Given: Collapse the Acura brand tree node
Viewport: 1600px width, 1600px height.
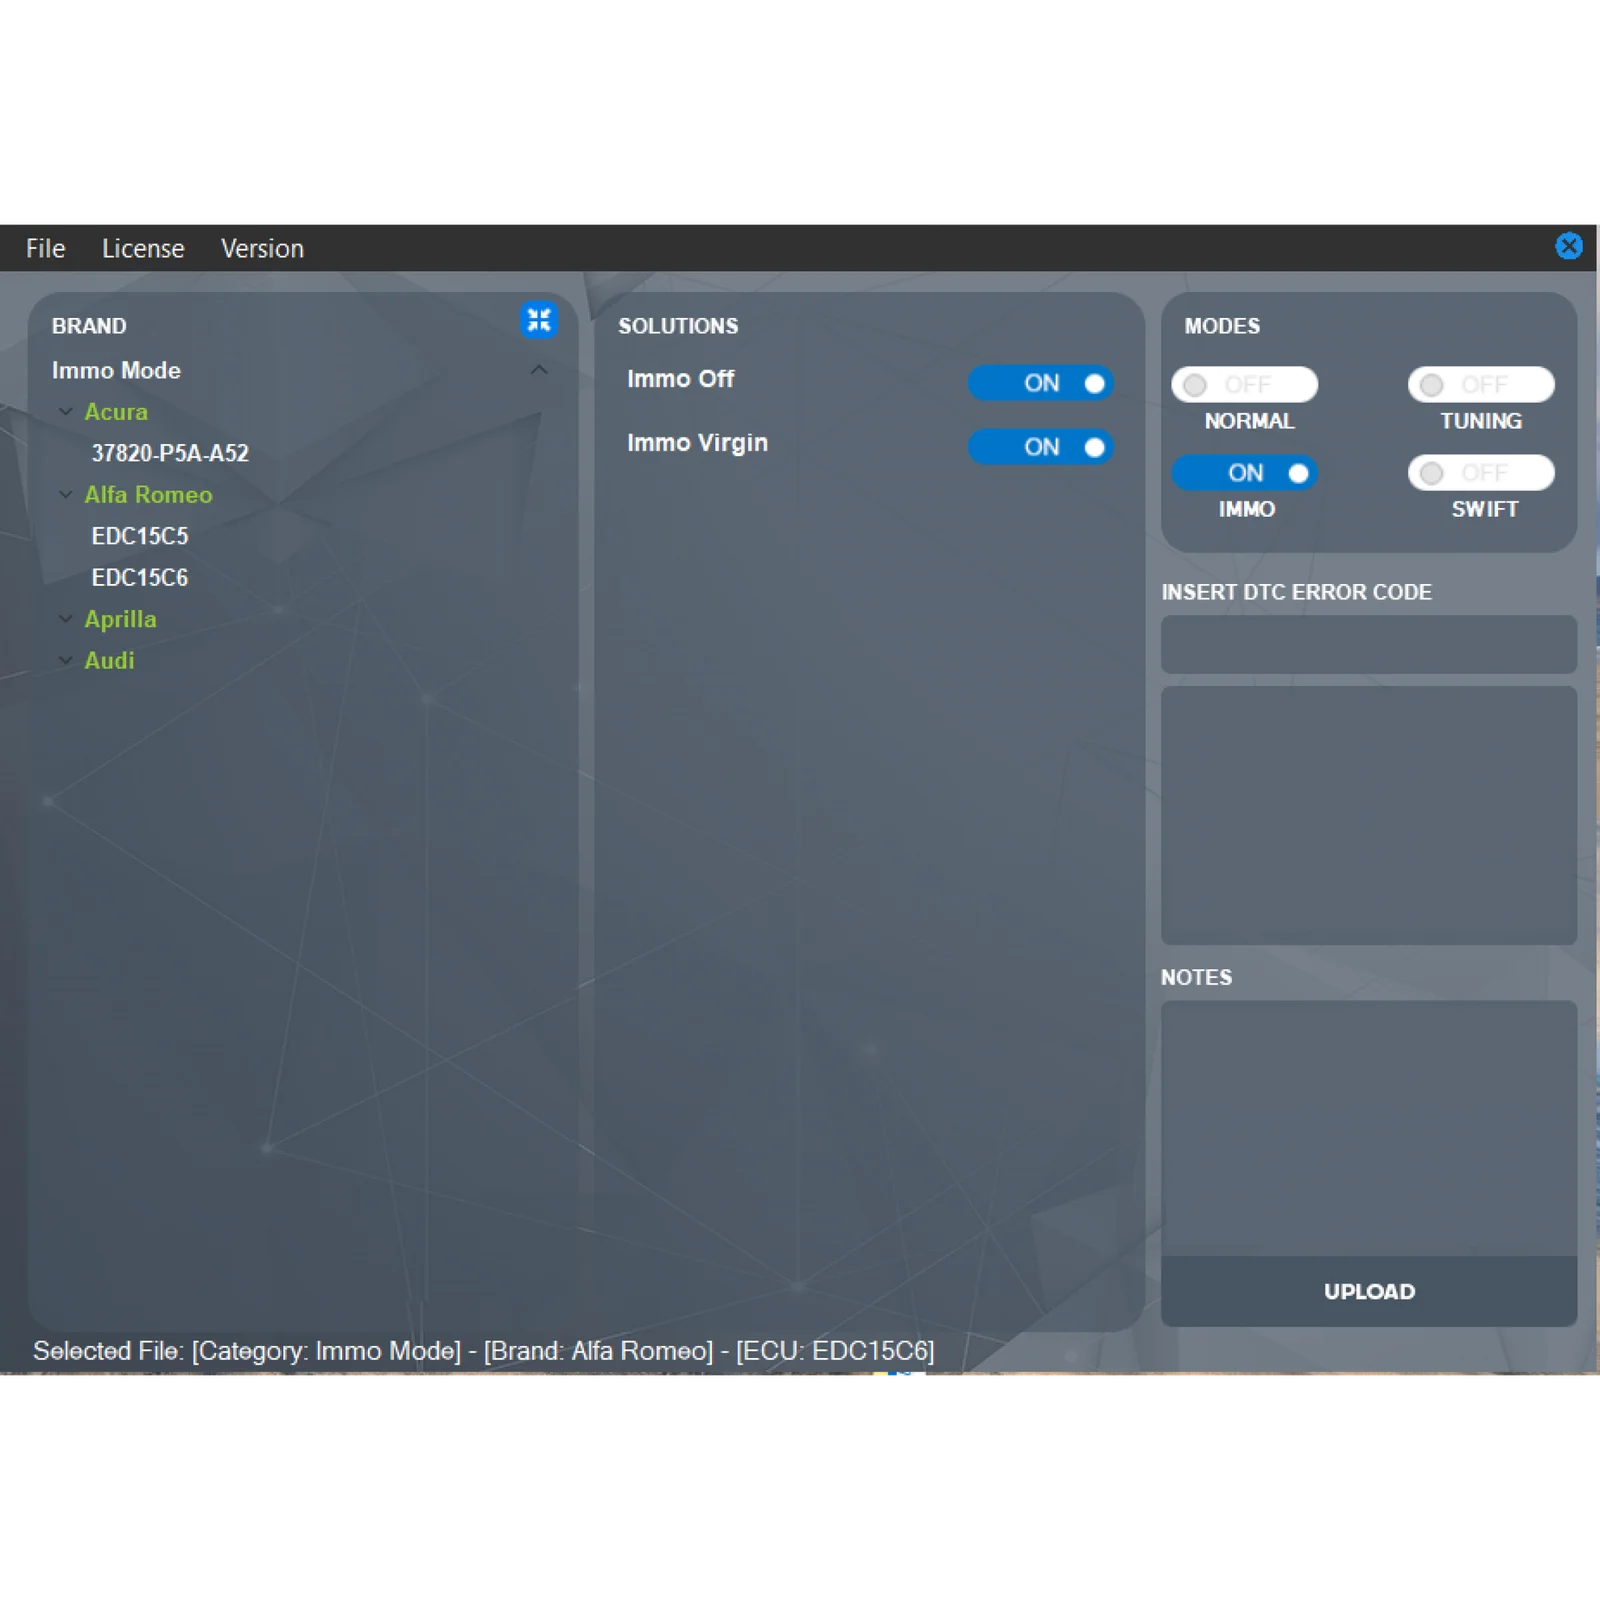Looking at the screenshot, I should (x=66, y=412).
